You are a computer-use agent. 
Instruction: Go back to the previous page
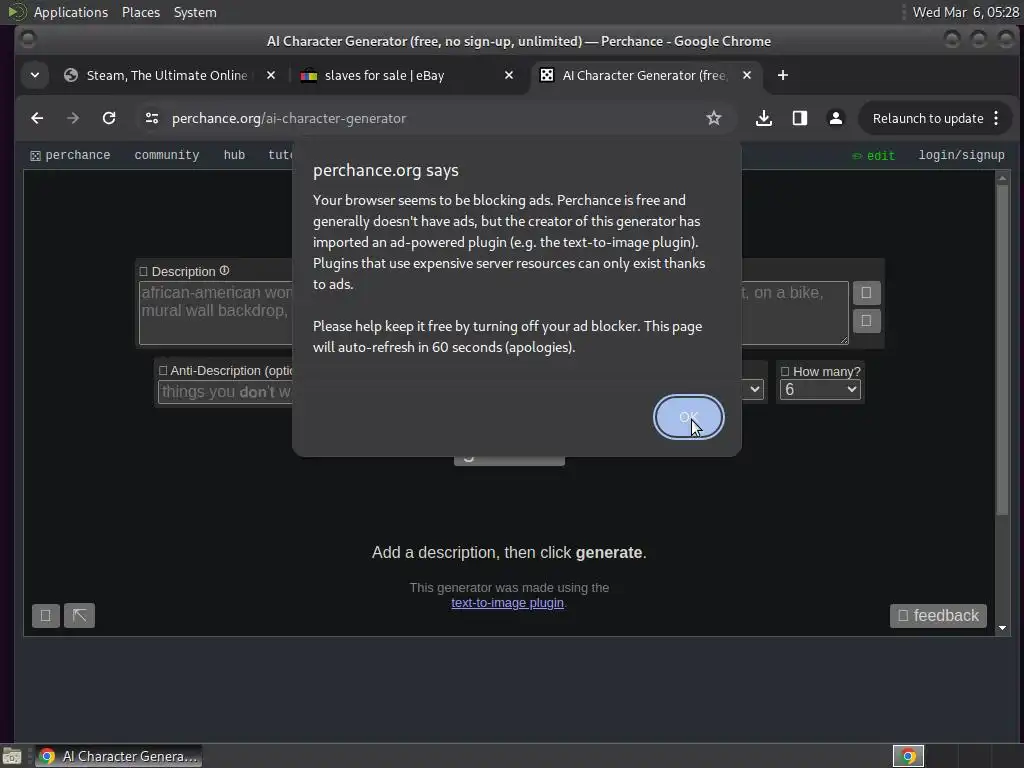tap(37, 118)
